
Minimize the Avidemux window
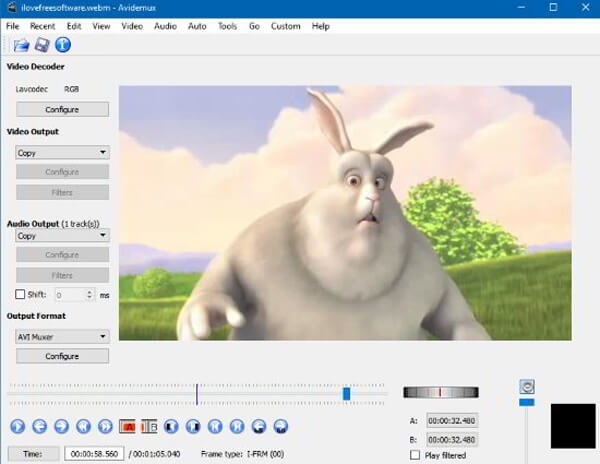[521, 7]
